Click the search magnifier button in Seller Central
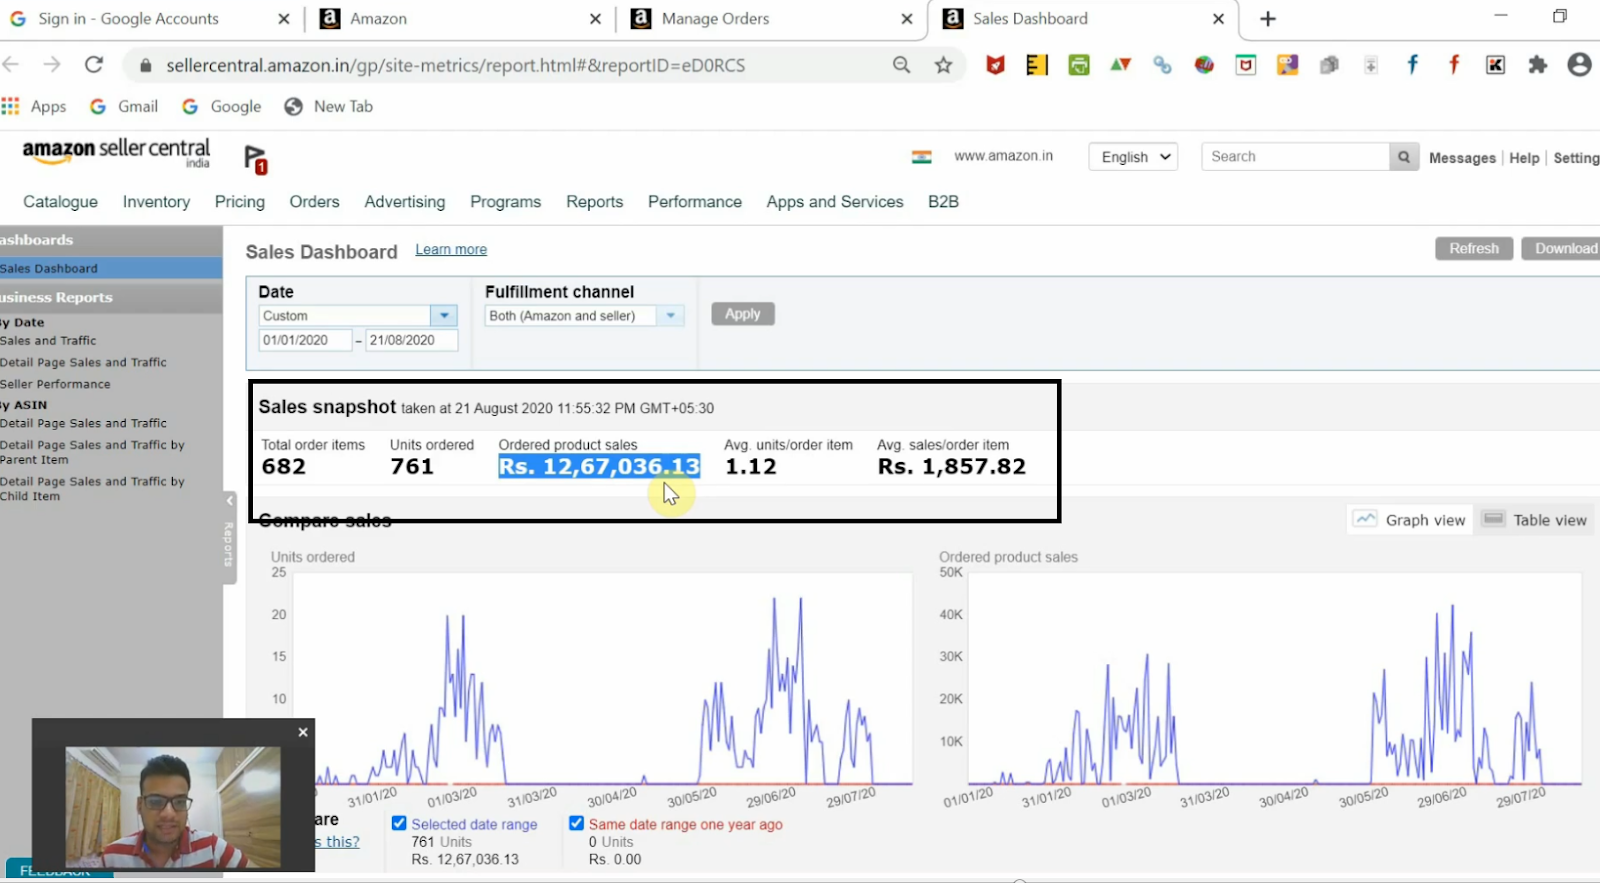Screen dimensions: 1600x883 coord(1404,157)
